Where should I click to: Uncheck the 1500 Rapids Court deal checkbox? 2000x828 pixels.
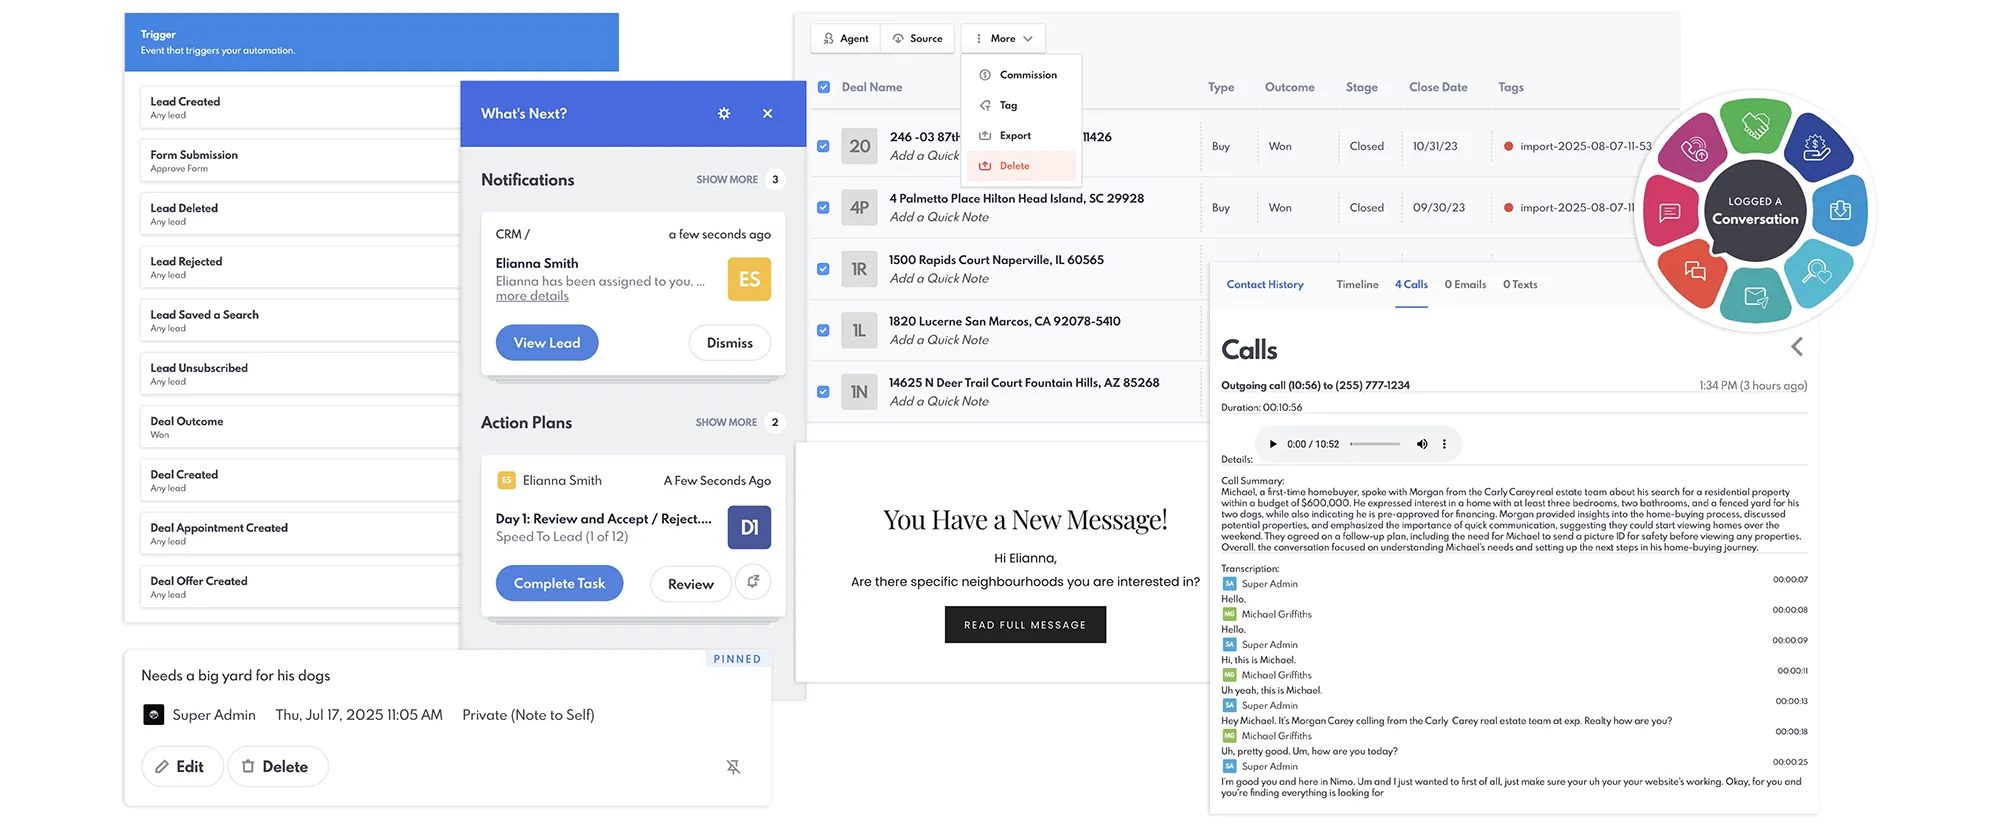pos(823,269)
